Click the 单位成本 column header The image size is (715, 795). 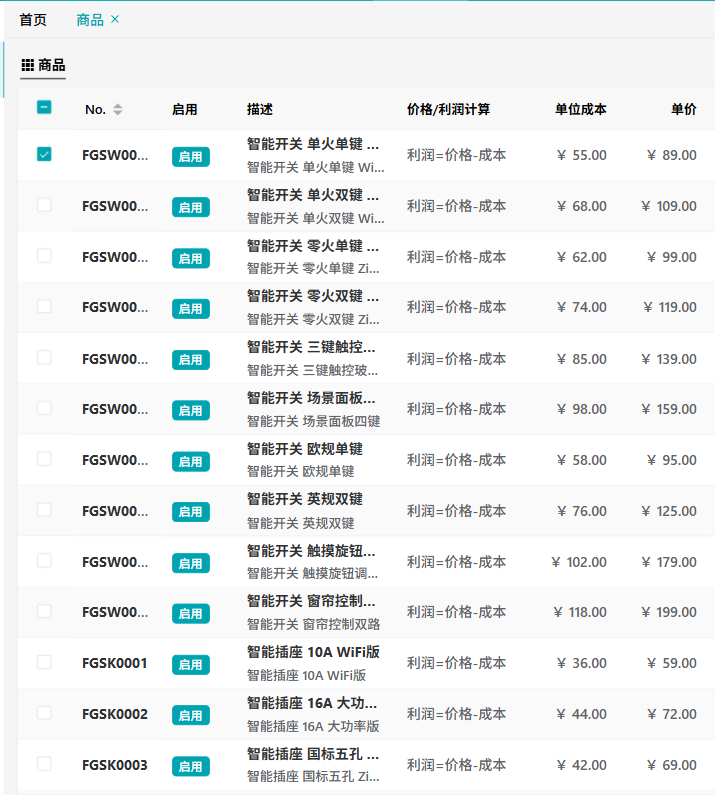point(581,109)
